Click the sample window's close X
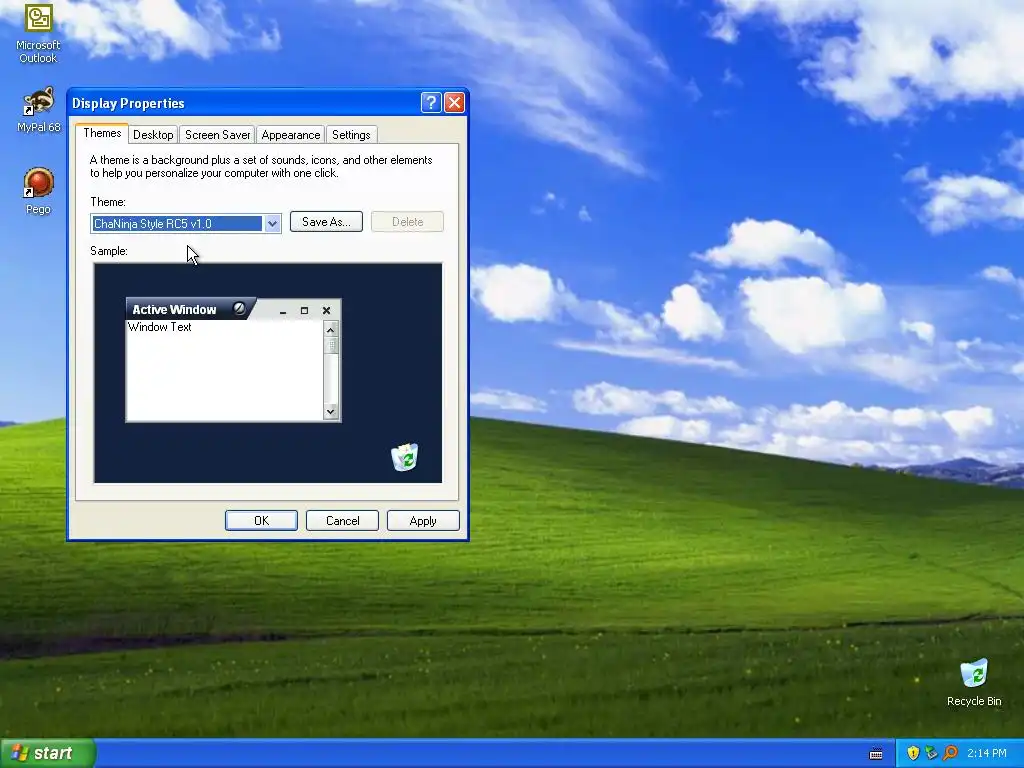Screen dimensions: 1024x768 coord(327,311)
